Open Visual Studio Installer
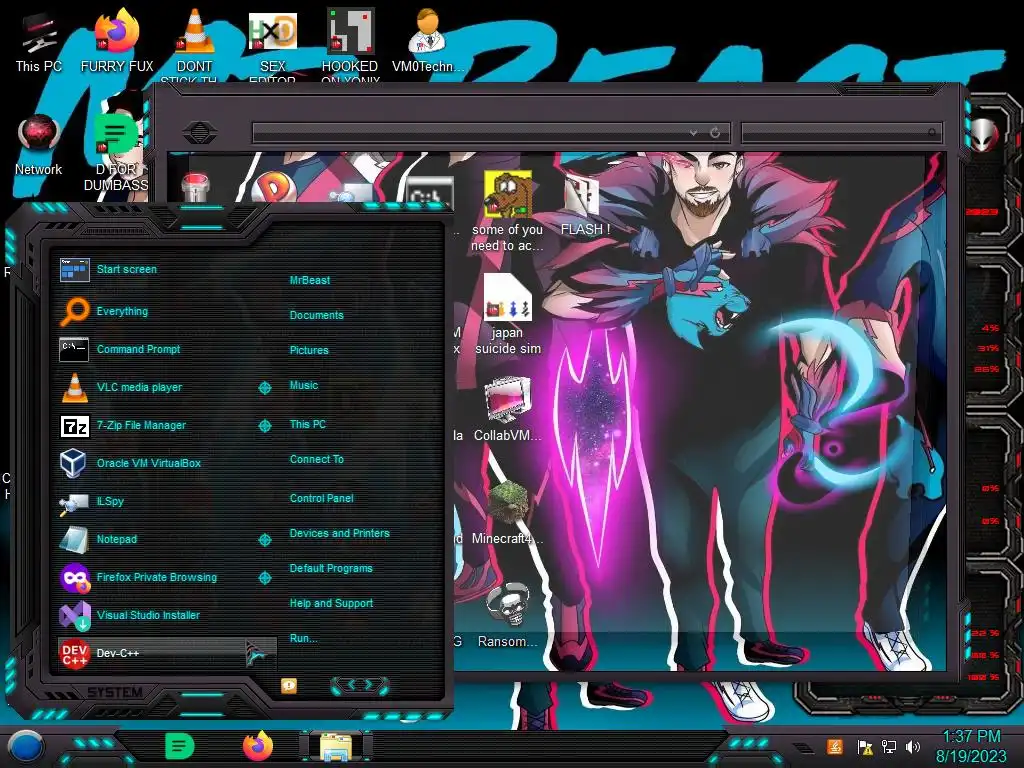Image resolution: width=1024 pixels, height=768 pixels. click(x=167, y=615)
